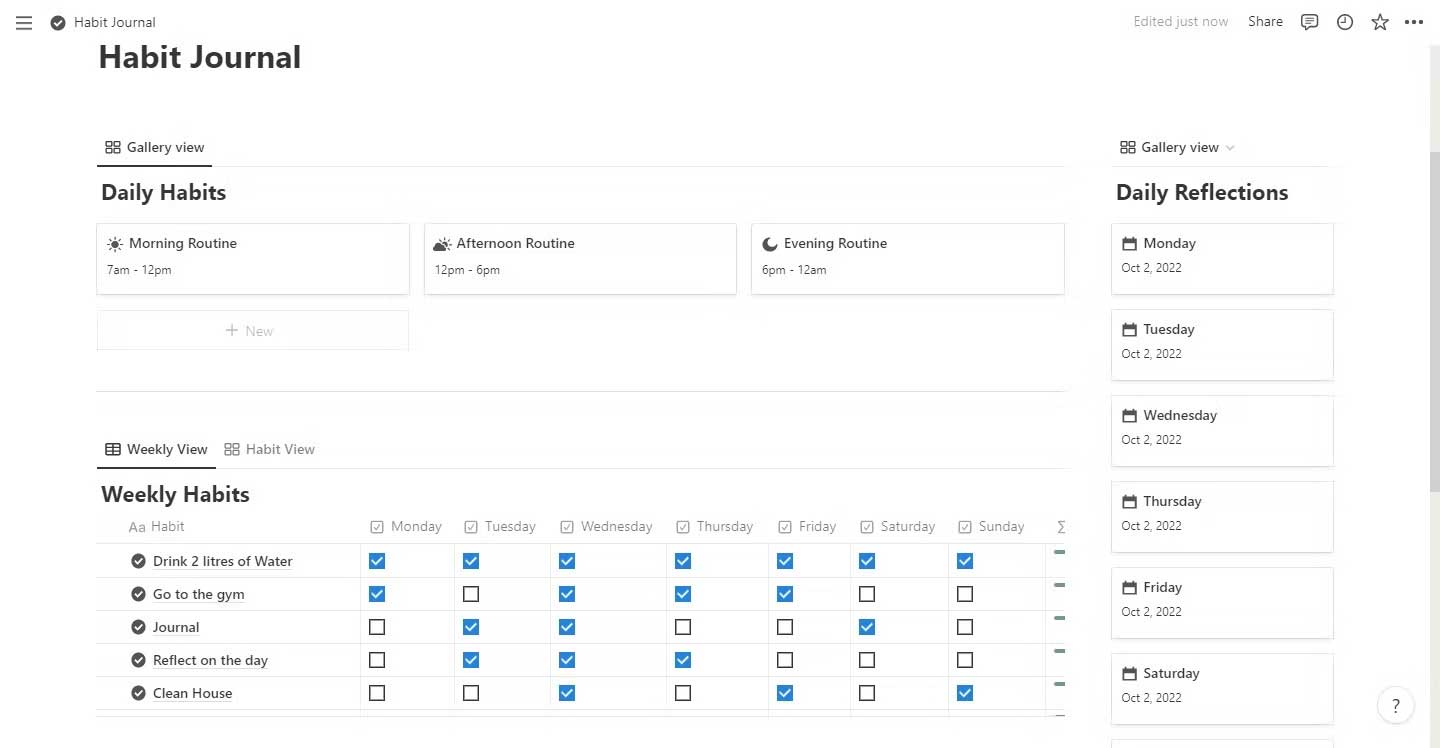Open the Thursday reflection card
Viewport: 1440px width, 748px height.
[1222, 516]
